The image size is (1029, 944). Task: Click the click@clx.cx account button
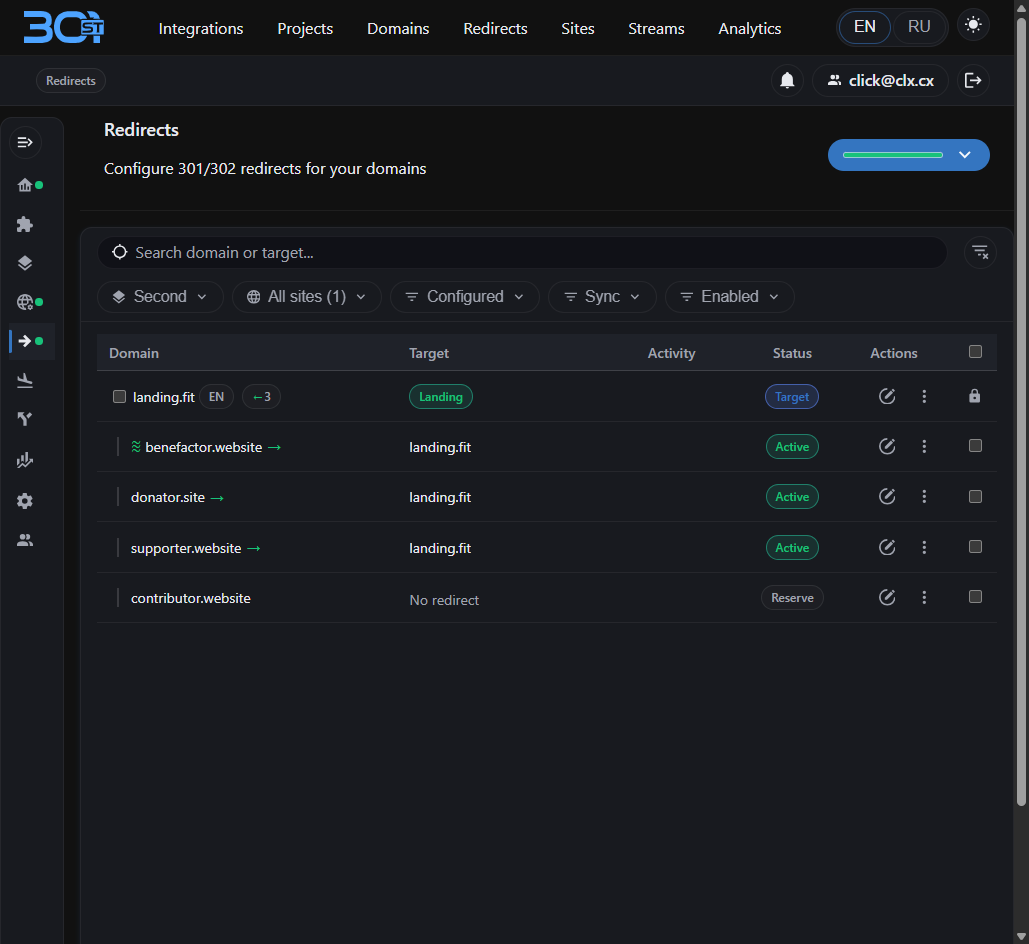(x=880, y=80)
